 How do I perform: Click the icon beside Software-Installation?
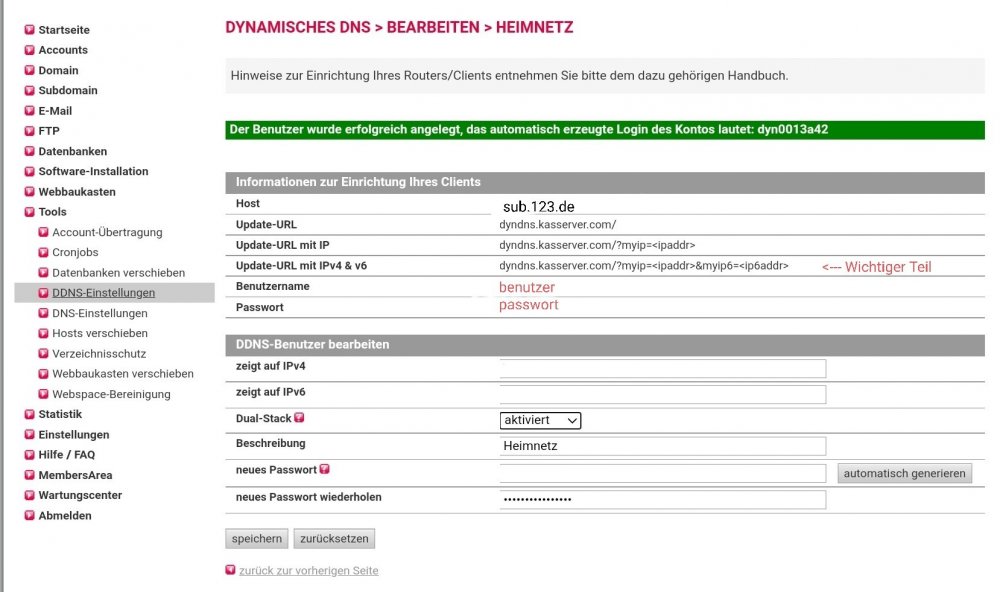tap(29, 172)
